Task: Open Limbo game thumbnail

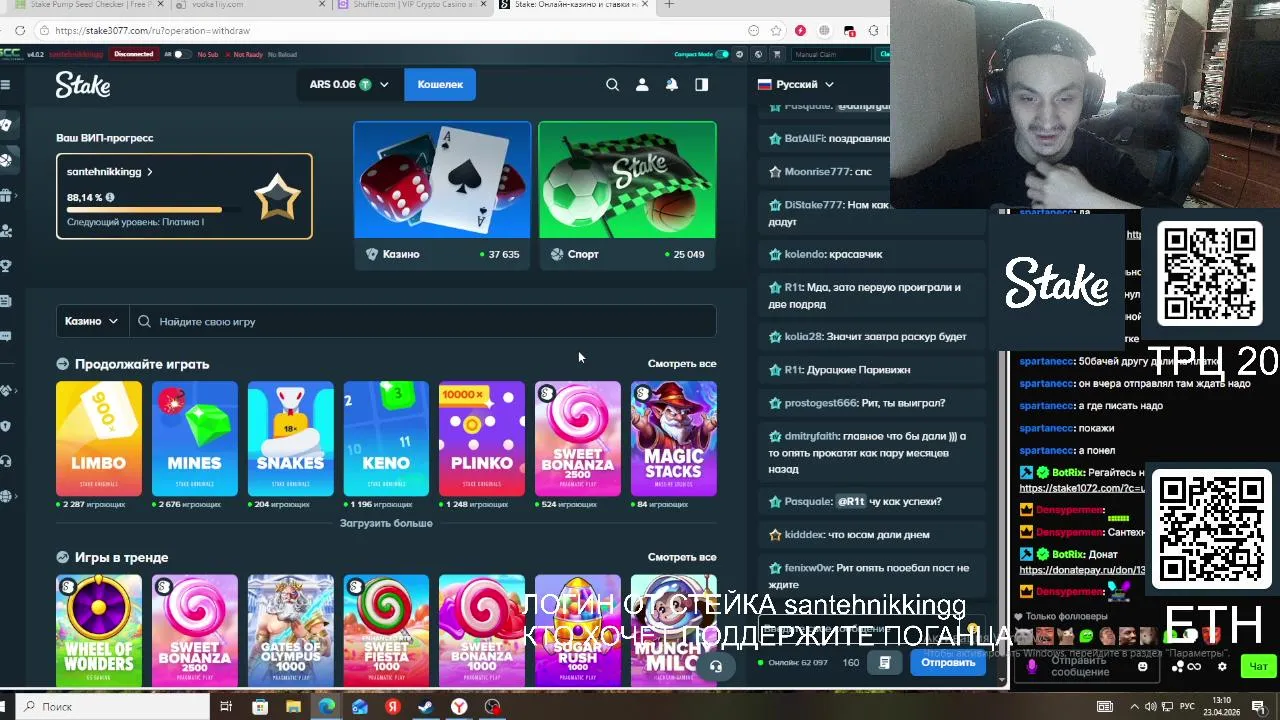Action: [x=99, y=438]
